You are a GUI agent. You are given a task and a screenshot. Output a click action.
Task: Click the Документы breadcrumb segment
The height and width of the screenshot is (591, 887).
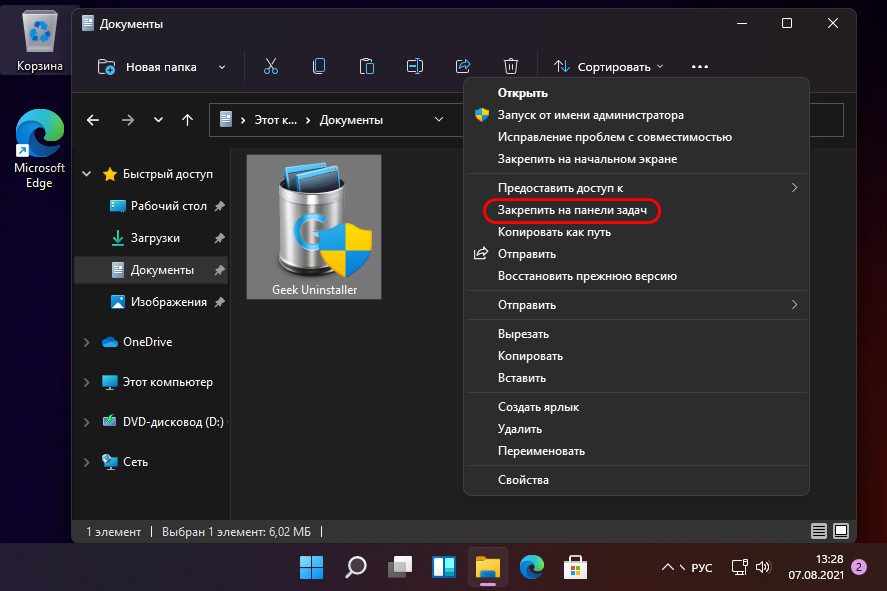tap(351, 120)
